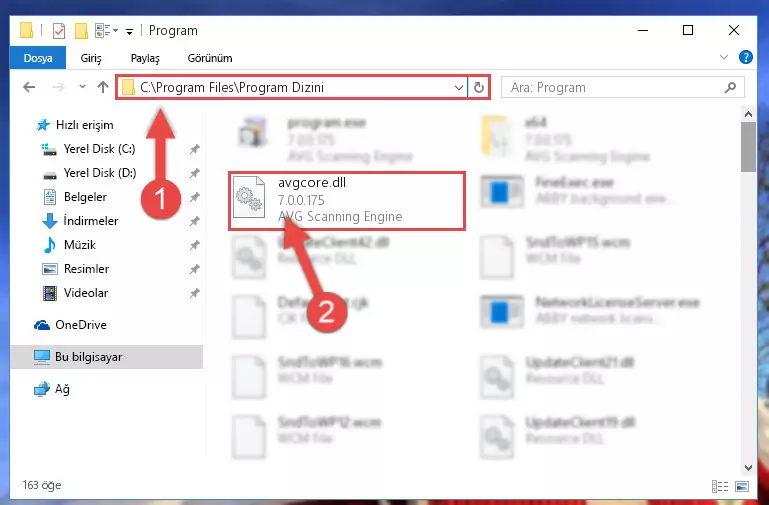Switch to the Paylaş ribbon tab

[145, 58]
